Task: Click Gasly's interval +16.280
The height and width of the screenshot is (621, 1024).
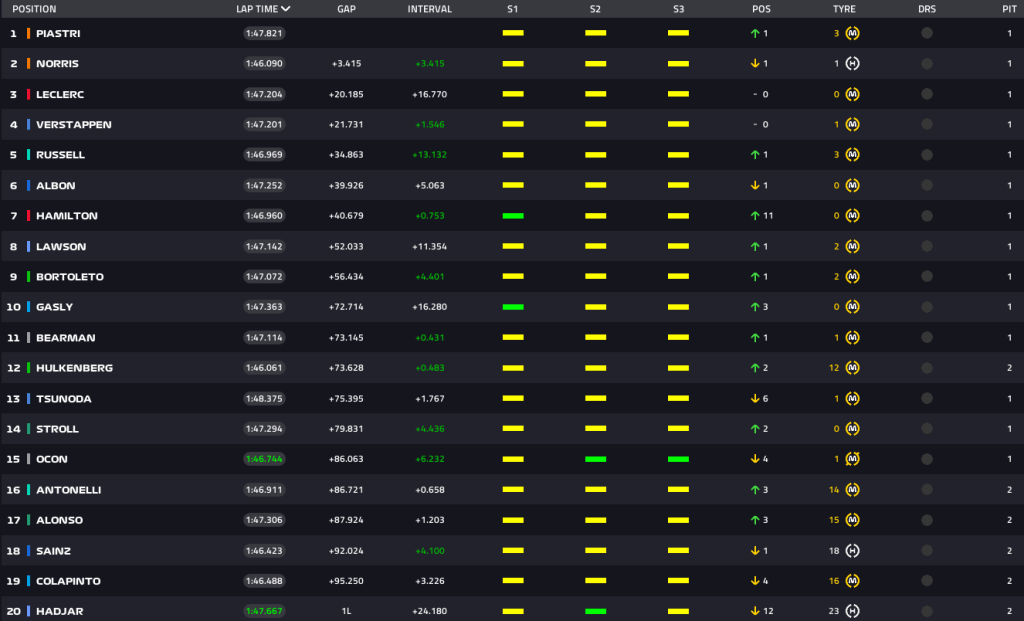Action: pyautogui.click(x=430, y=307)
